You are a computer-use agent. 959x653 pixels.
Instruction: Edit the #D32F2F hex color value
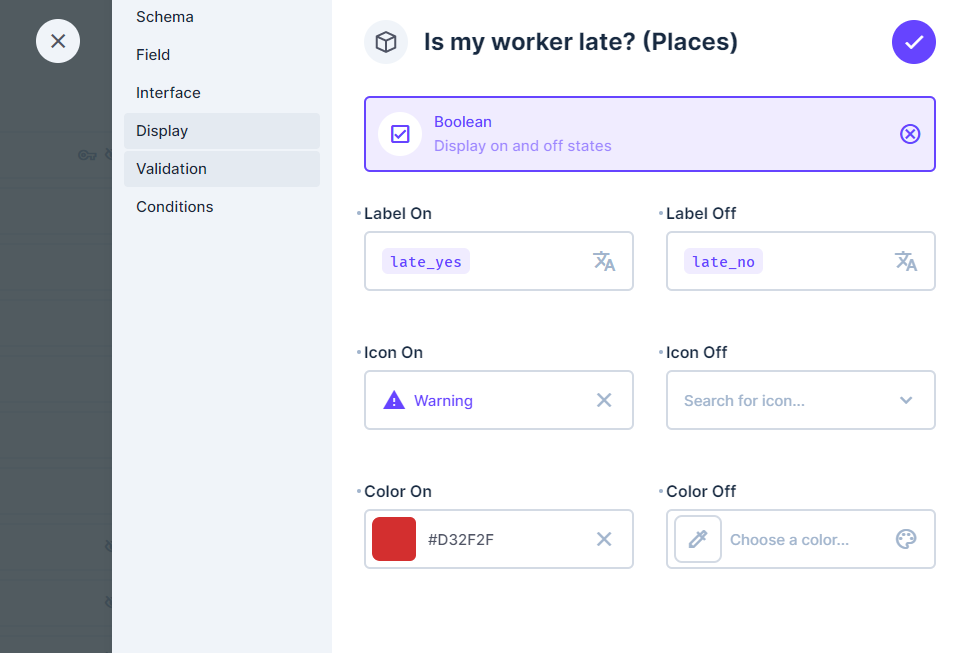click(461, 540)
